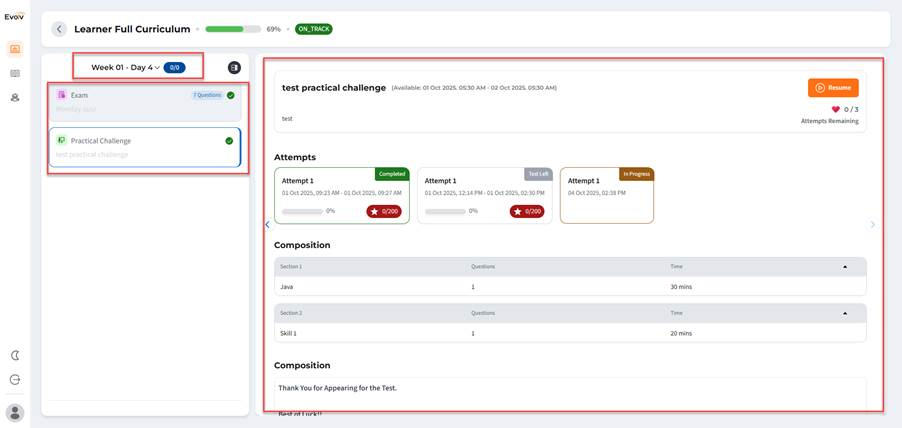This screenshot has height=428, width=902.
Task: Click the progress bar on Completed attempt
Action: pos(302,212)
